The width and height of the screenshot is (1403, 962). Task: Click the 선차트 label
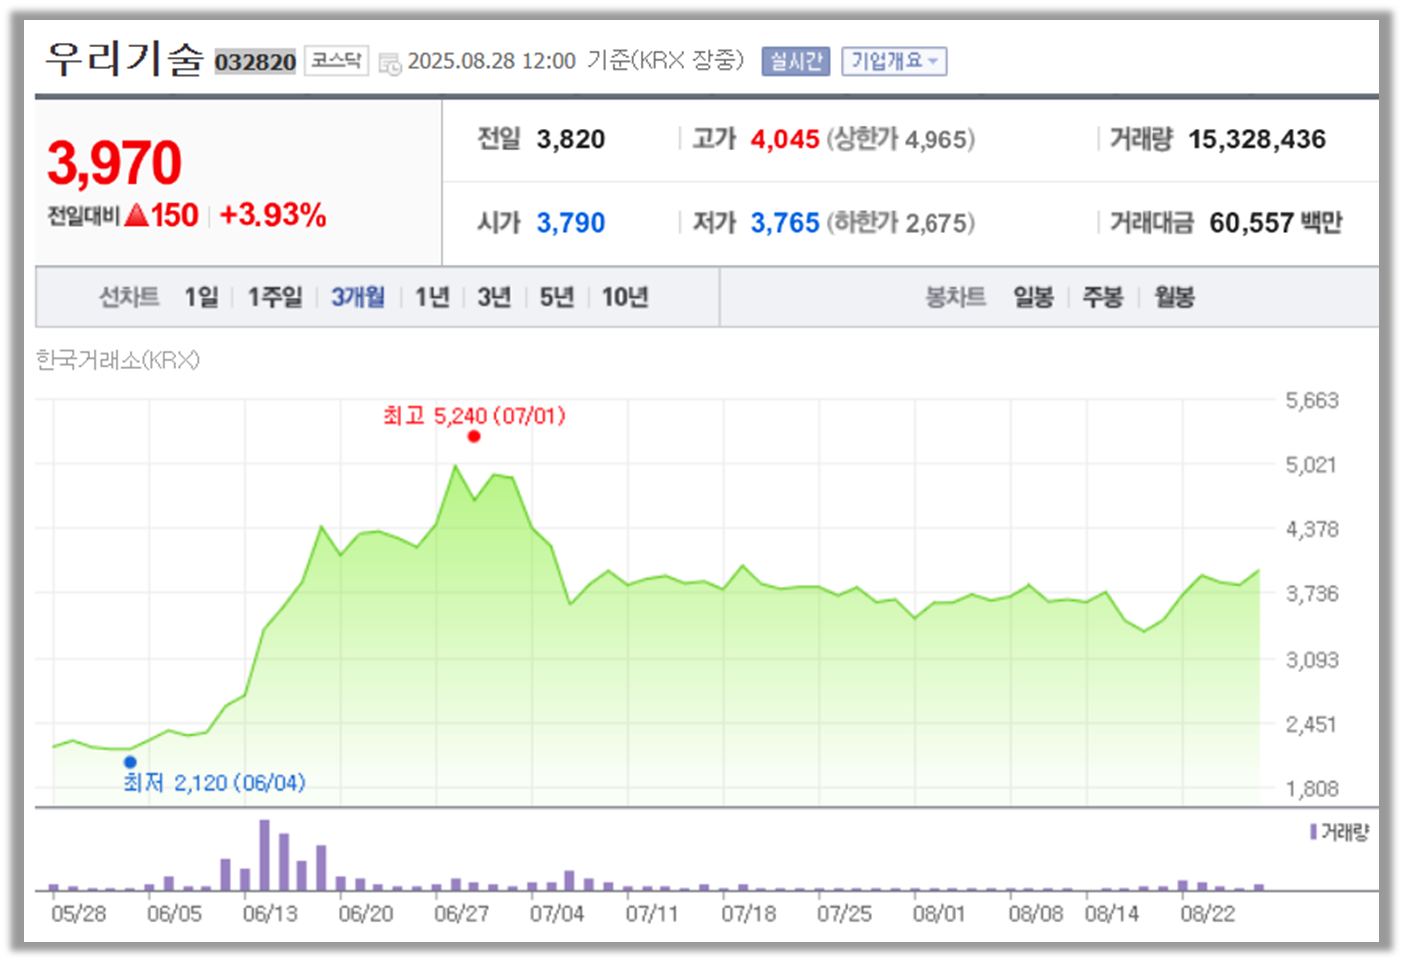point(129,297)
